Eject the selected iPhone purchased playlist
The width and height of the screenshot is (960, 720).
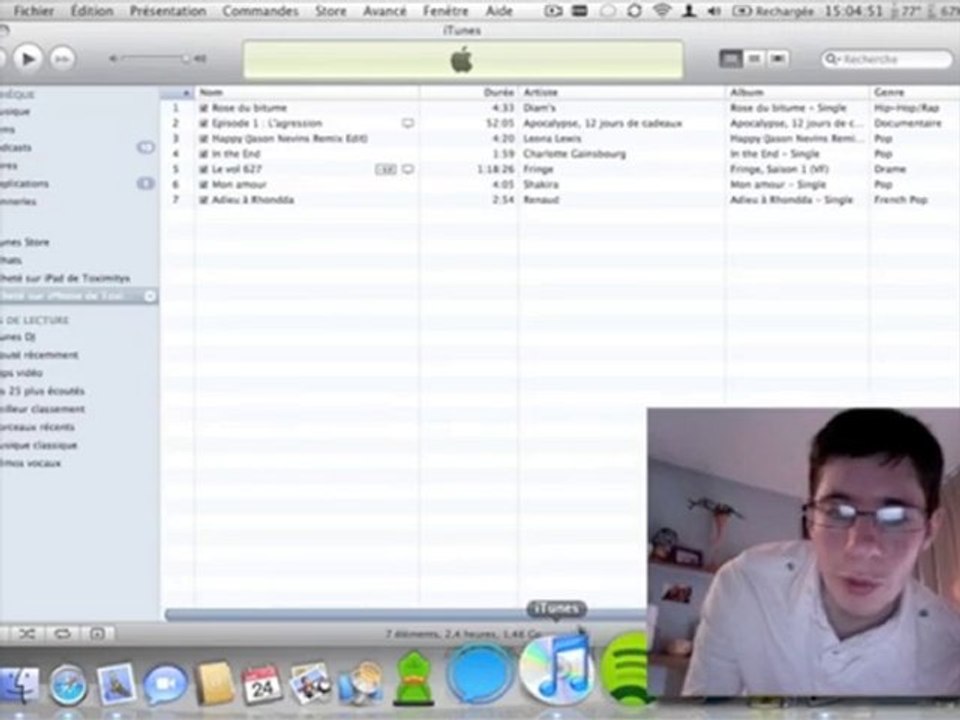(x=149, y=296)
